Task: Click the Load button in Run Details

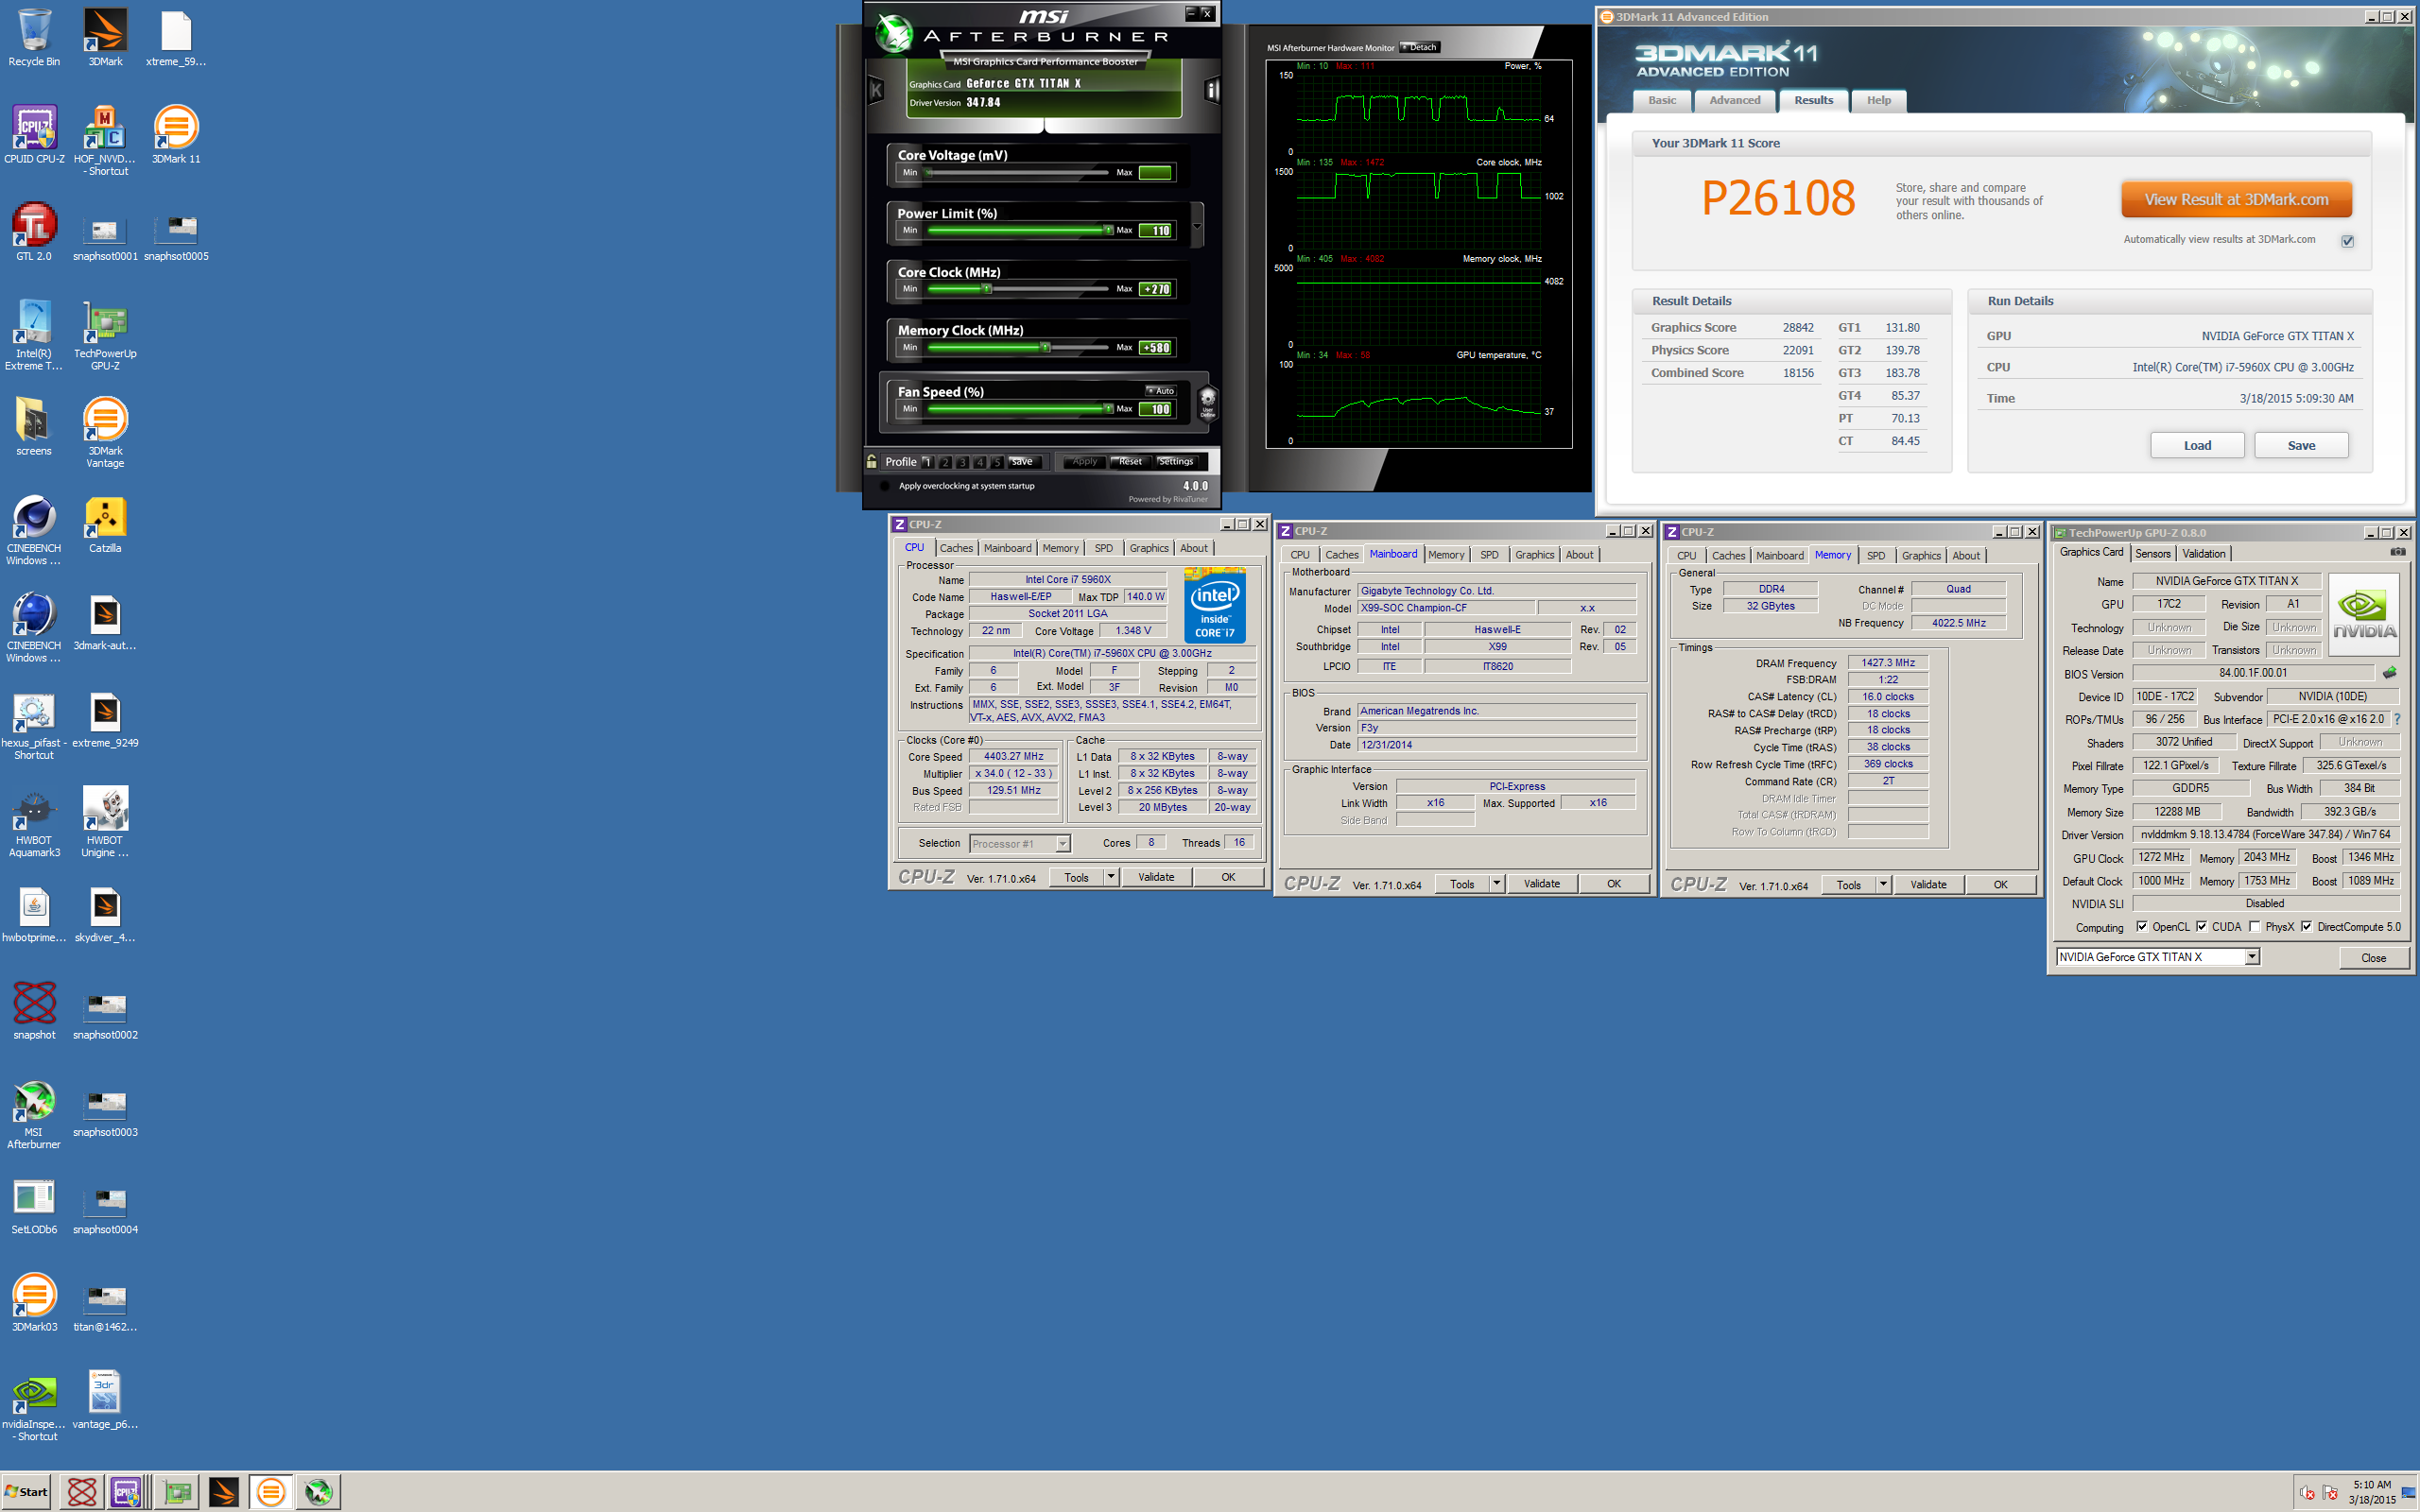Action: click(2197, 445)
